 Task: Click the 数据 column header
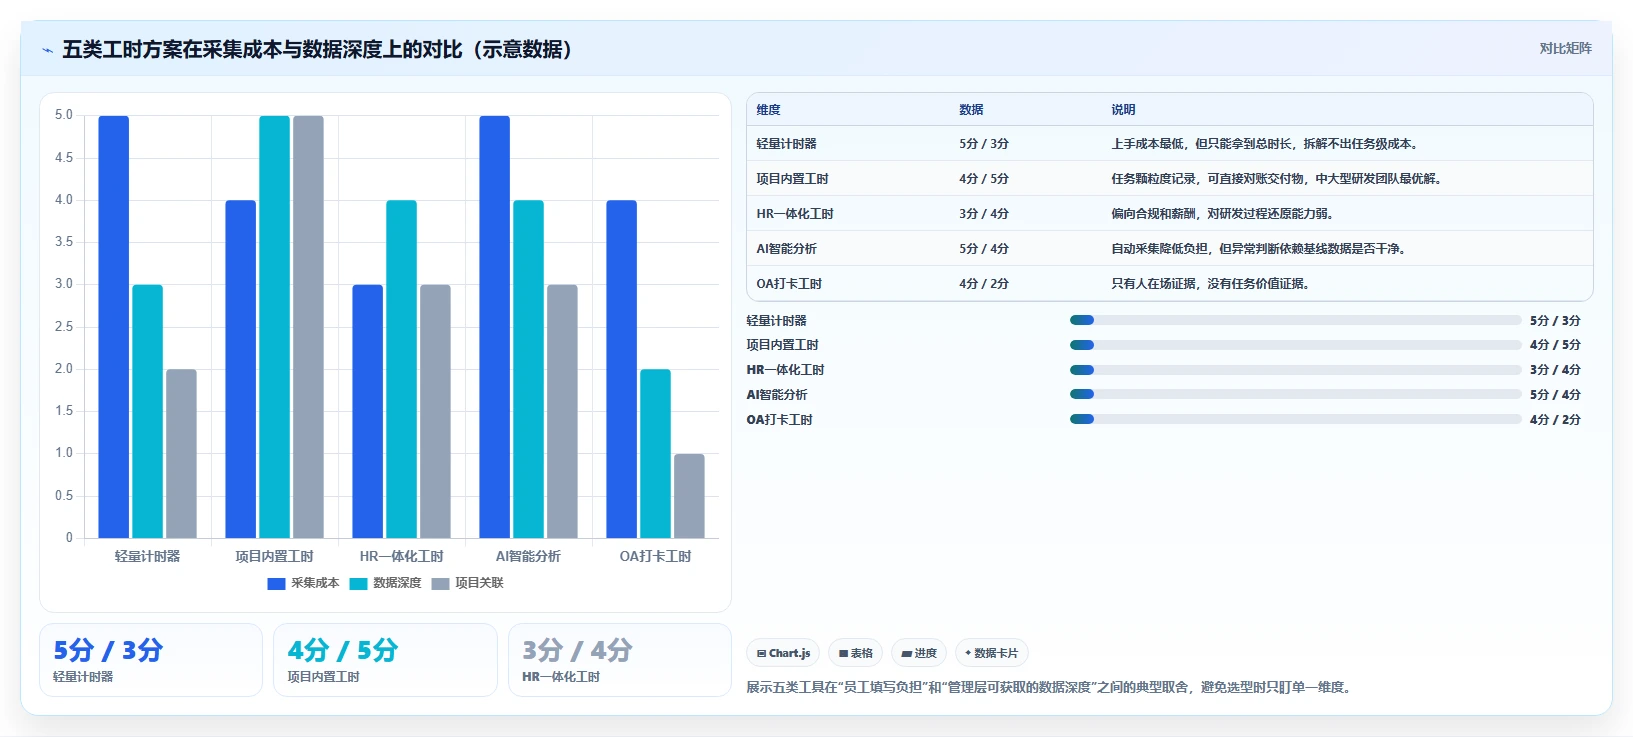coord(971,110)
